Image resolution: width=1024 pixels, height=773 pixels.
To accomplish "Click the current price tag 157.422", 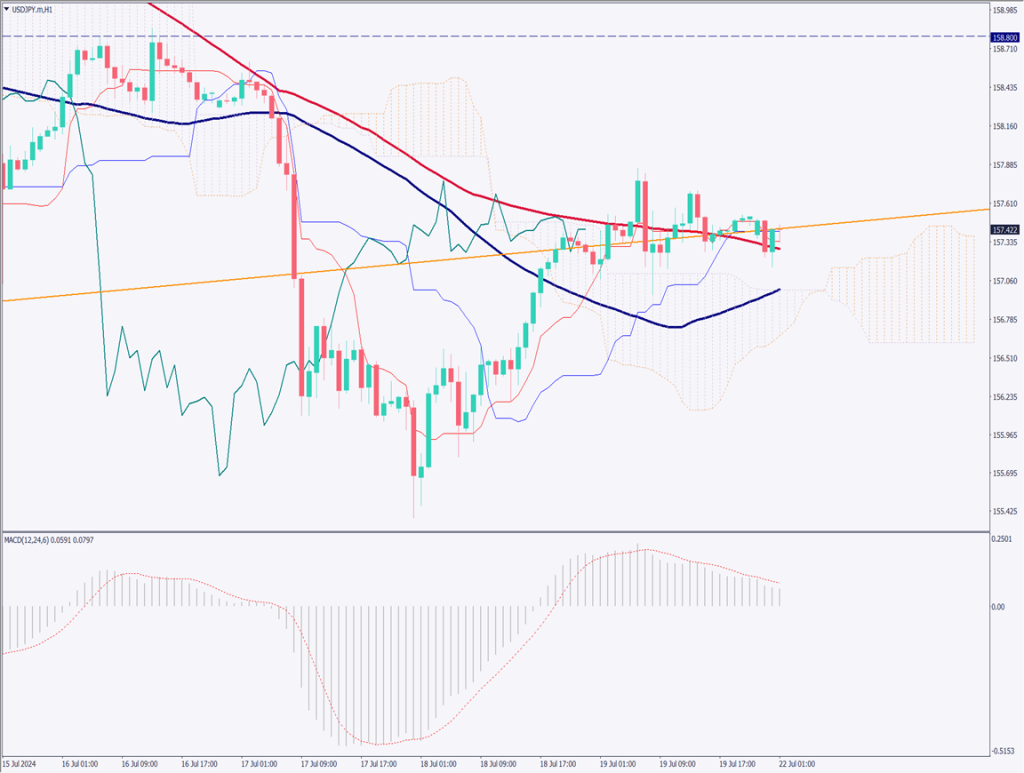I will tap(1005, 229).
